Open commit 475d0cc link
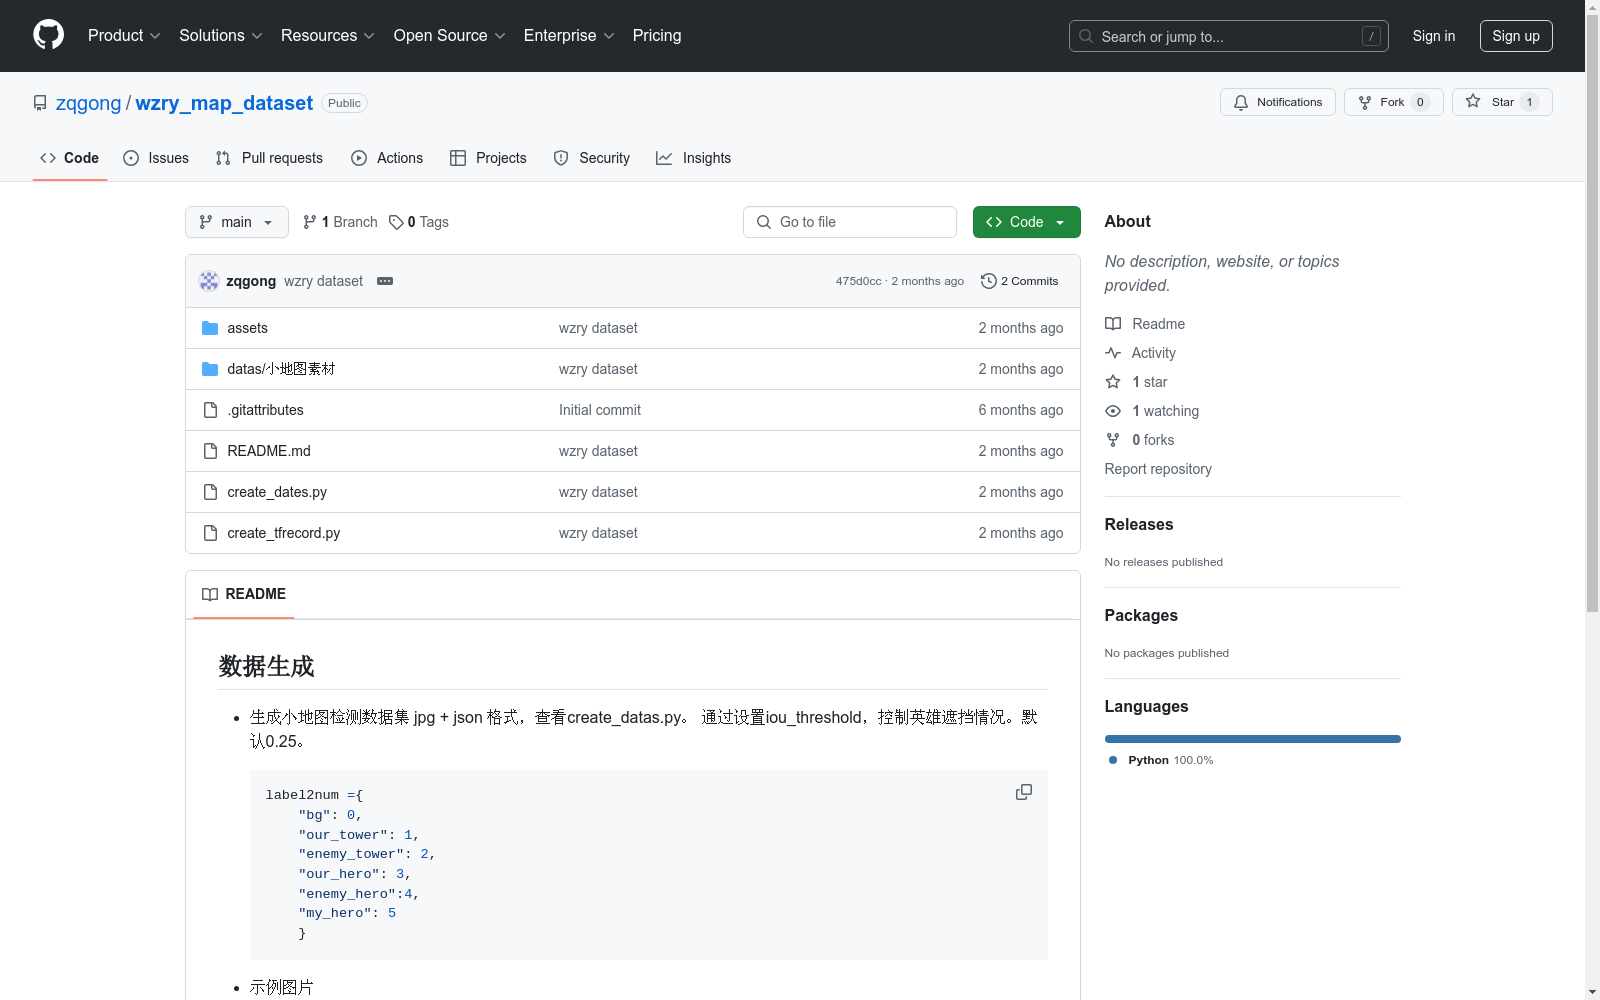The image size is (1600, 1000). [x=859, y=281]
